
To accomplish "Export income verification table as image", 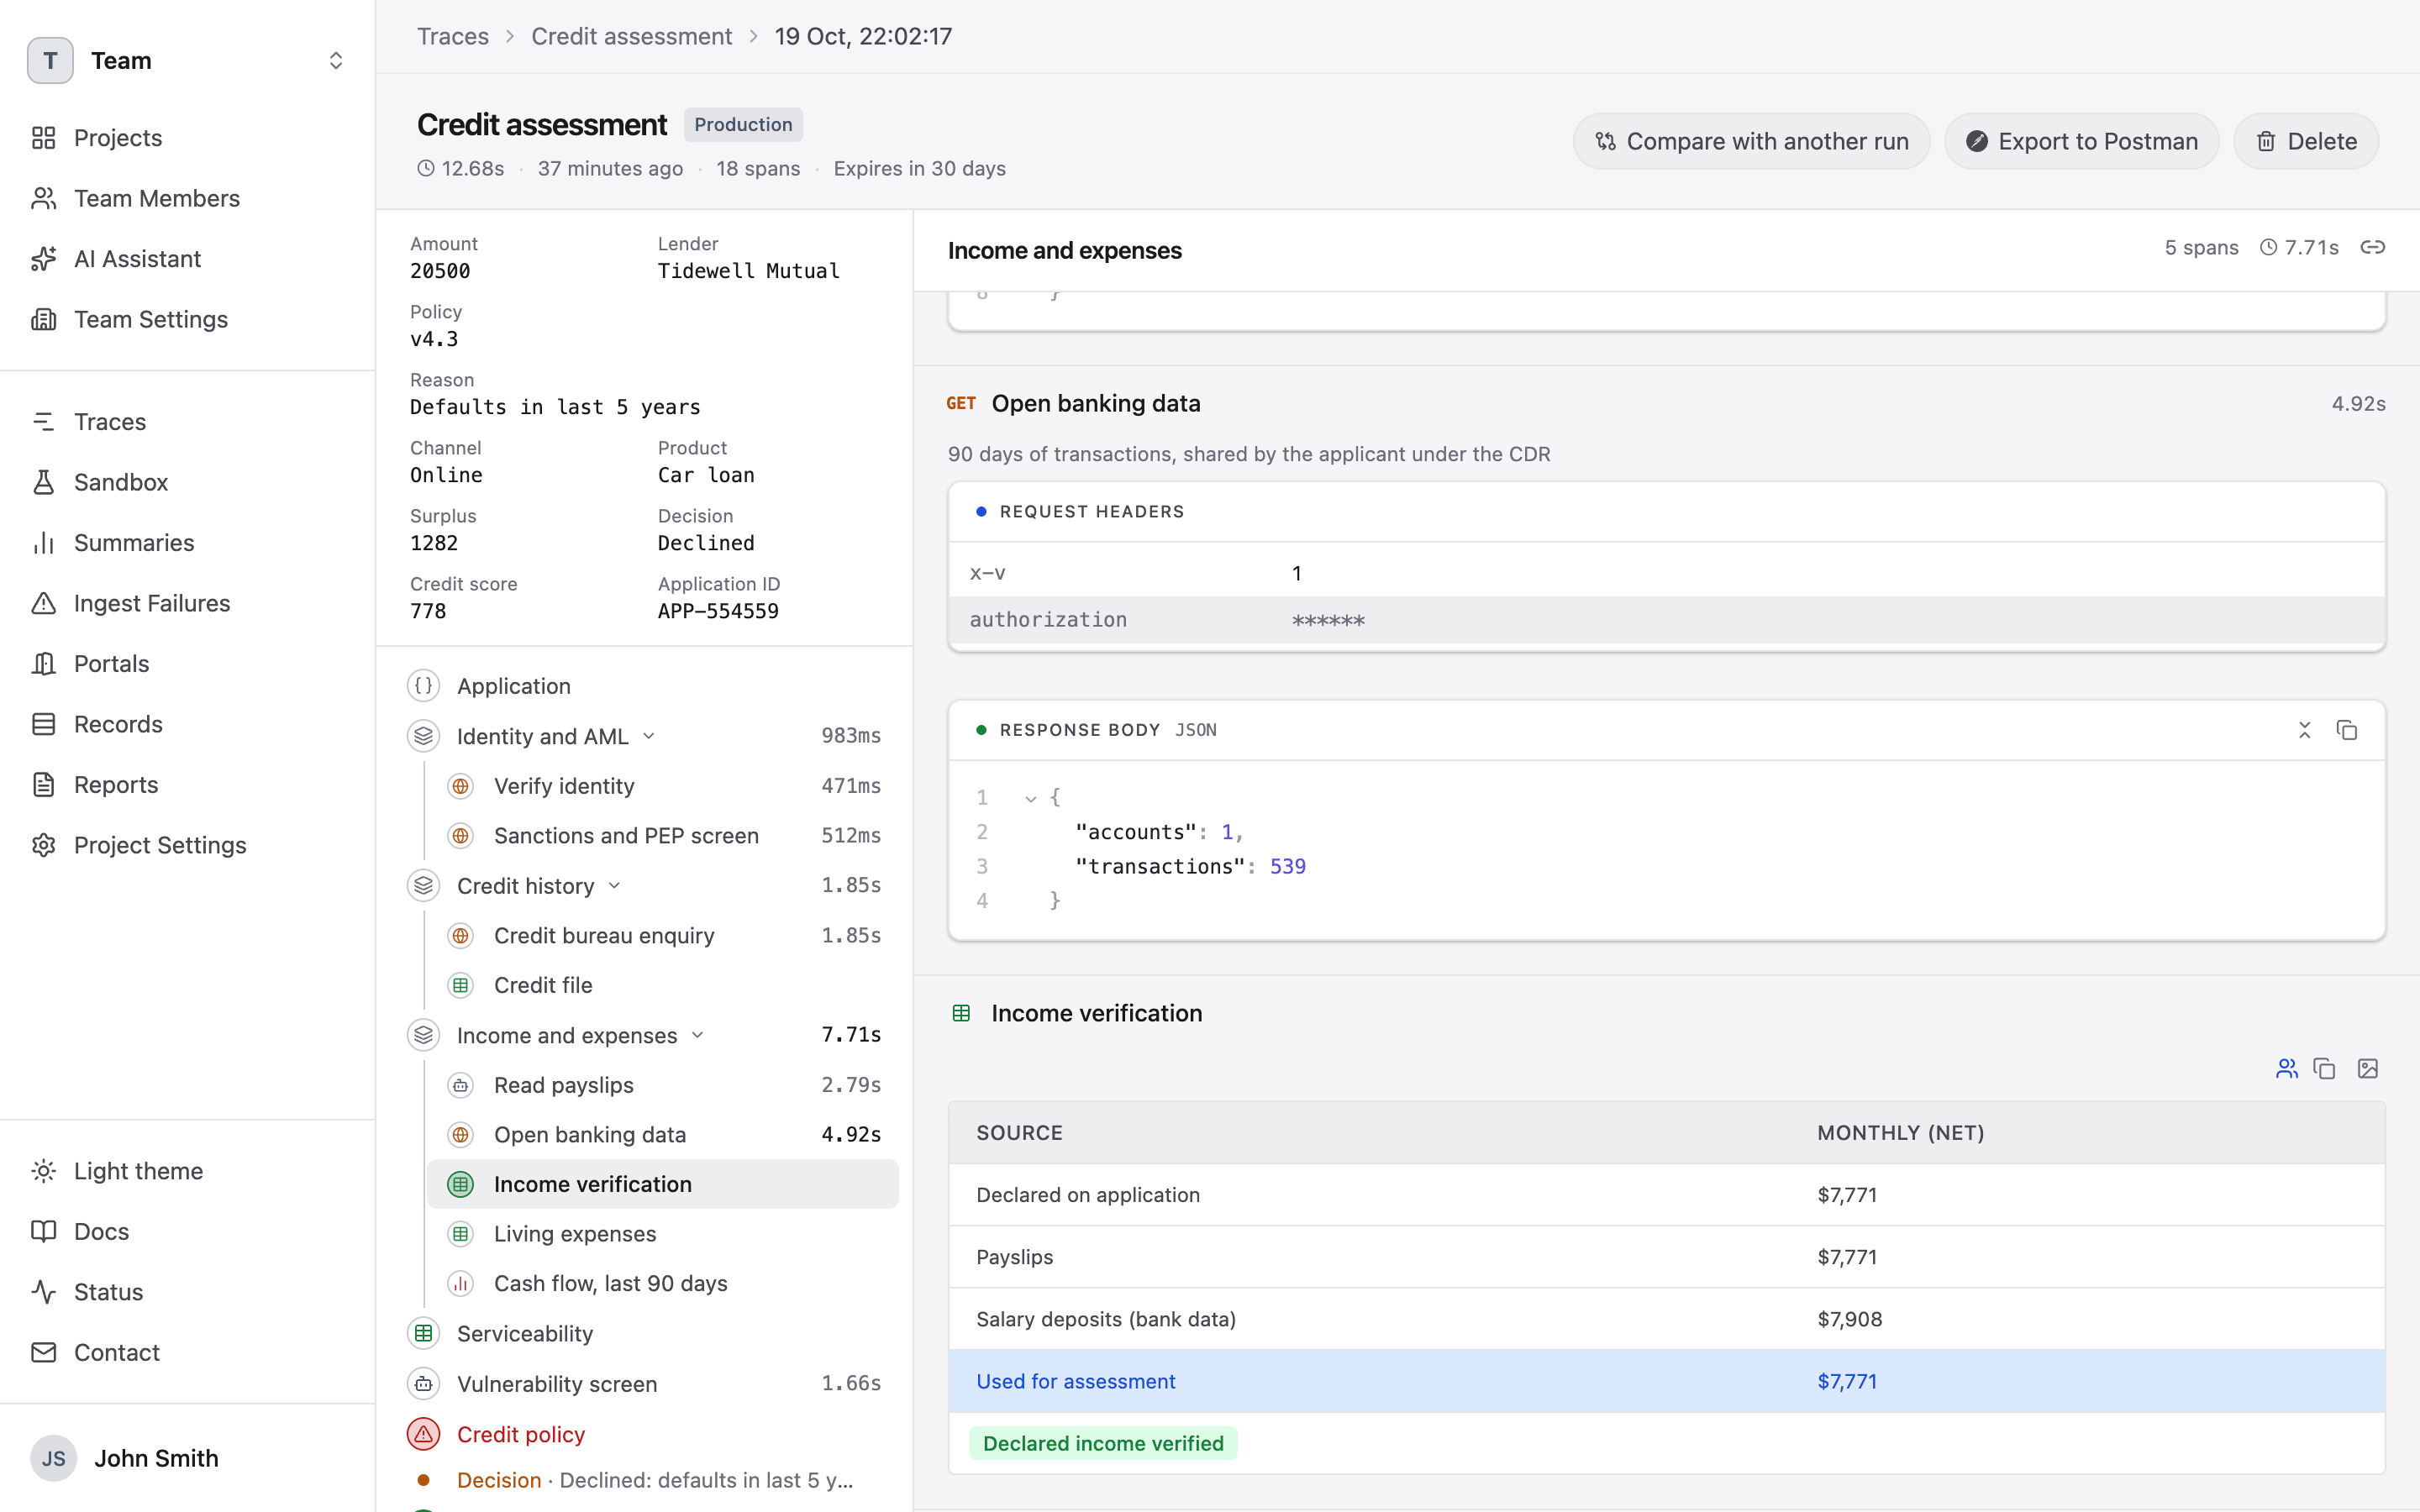I will pyautogui.click(x=2367, y=1068).
